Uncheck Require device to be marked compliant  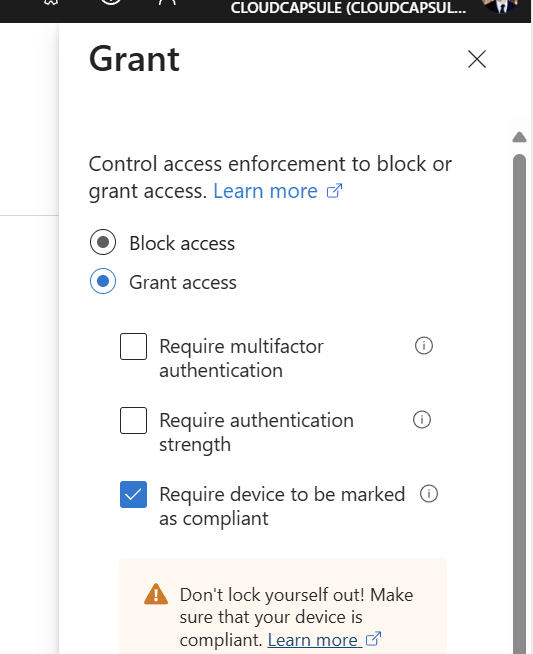tap(133, 494)
